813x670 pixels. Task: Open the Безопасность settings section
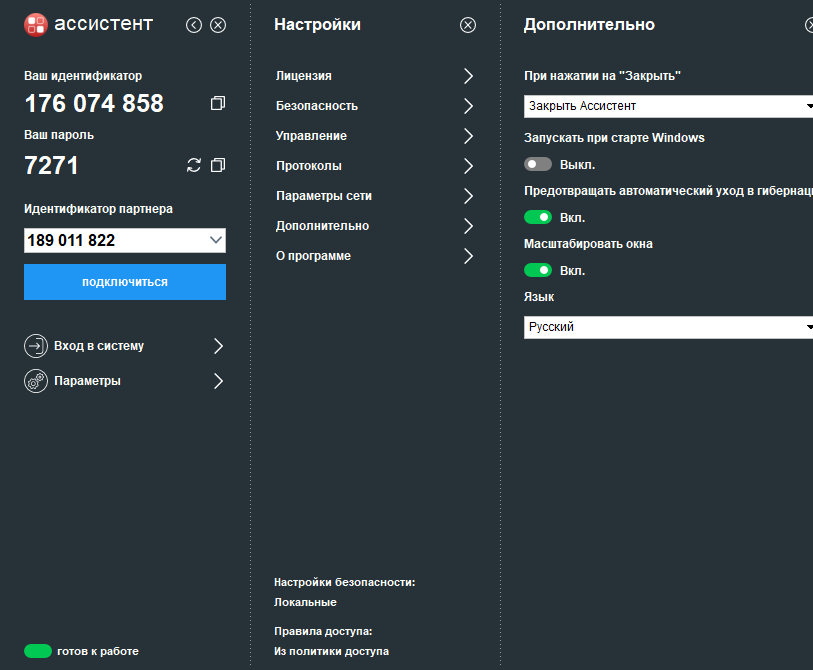coord(370,105)
